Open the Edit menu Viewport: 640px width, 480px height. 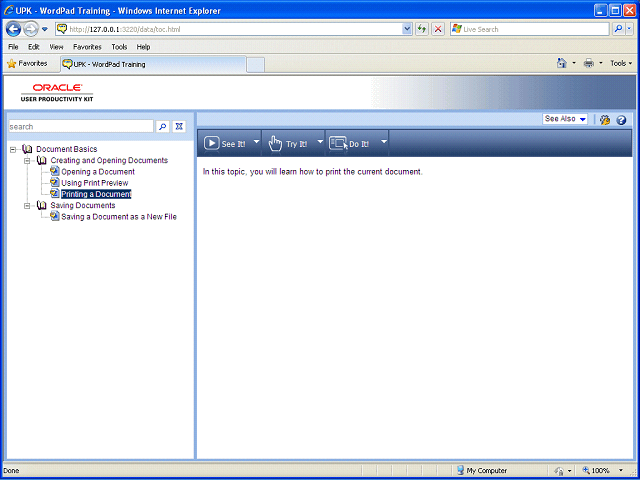[x=33, y=47]
